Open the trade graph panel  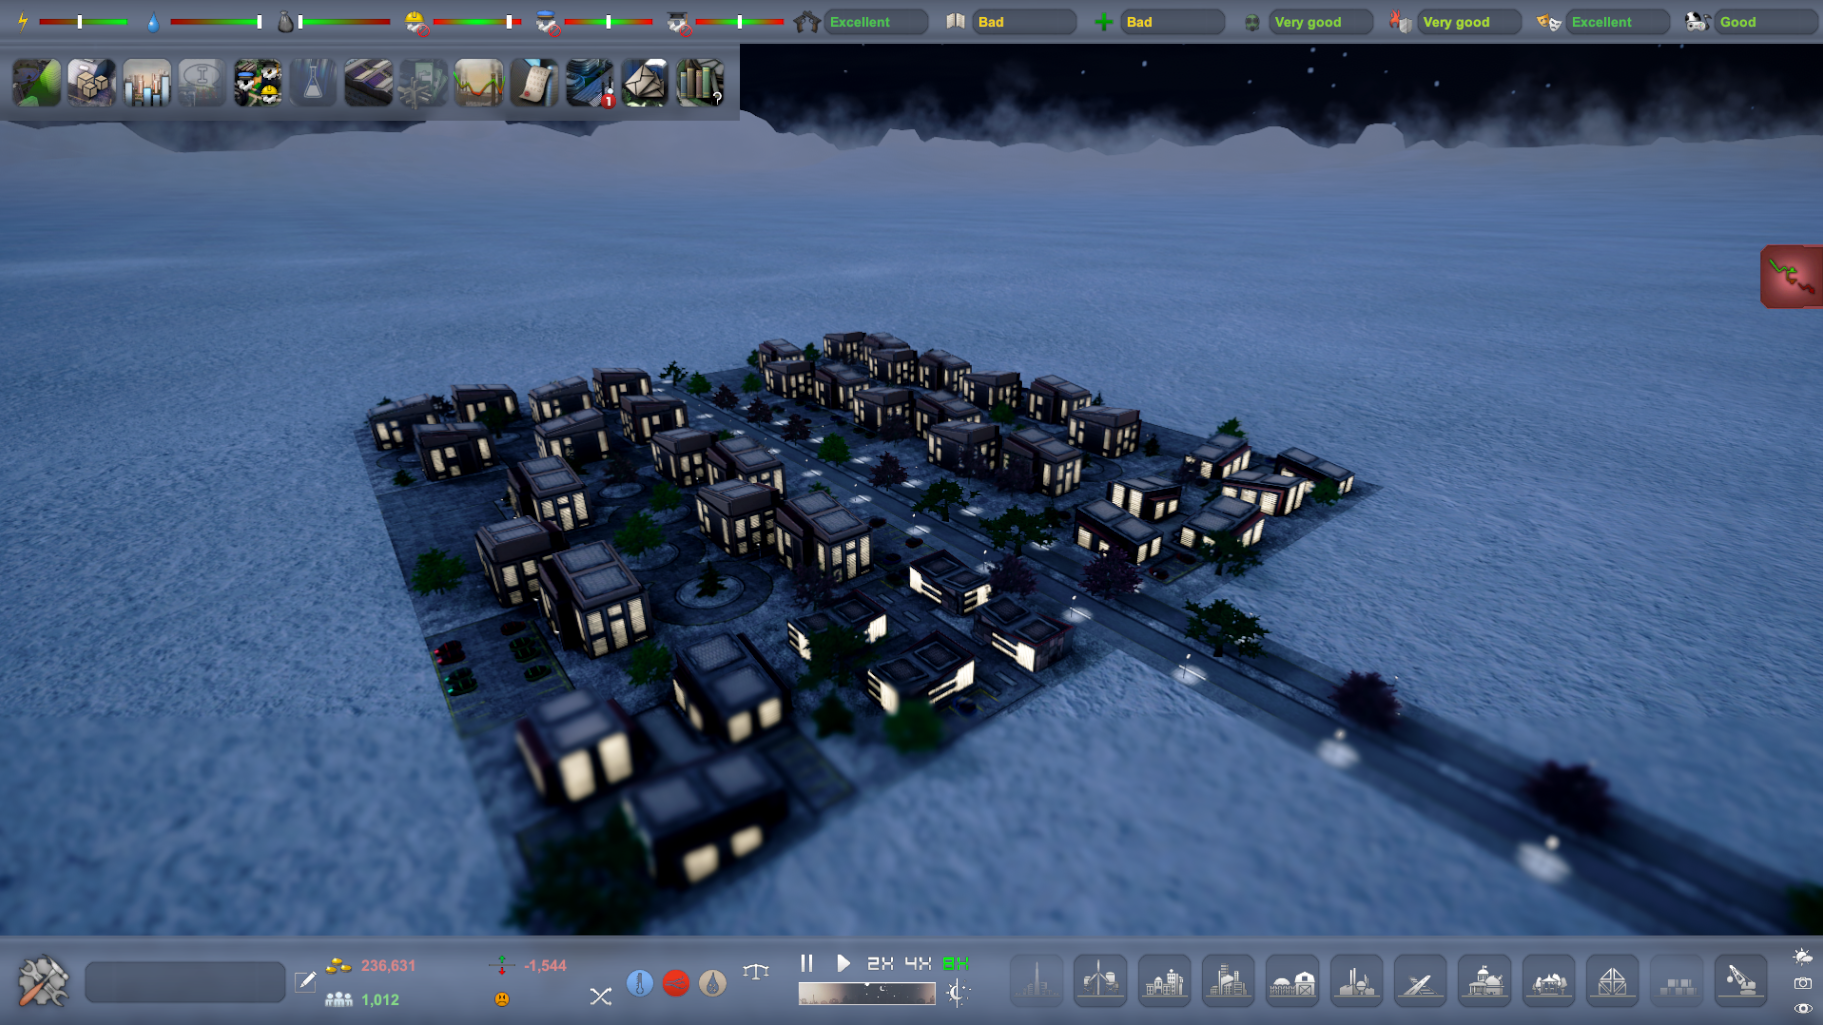[x=479, y=82]
